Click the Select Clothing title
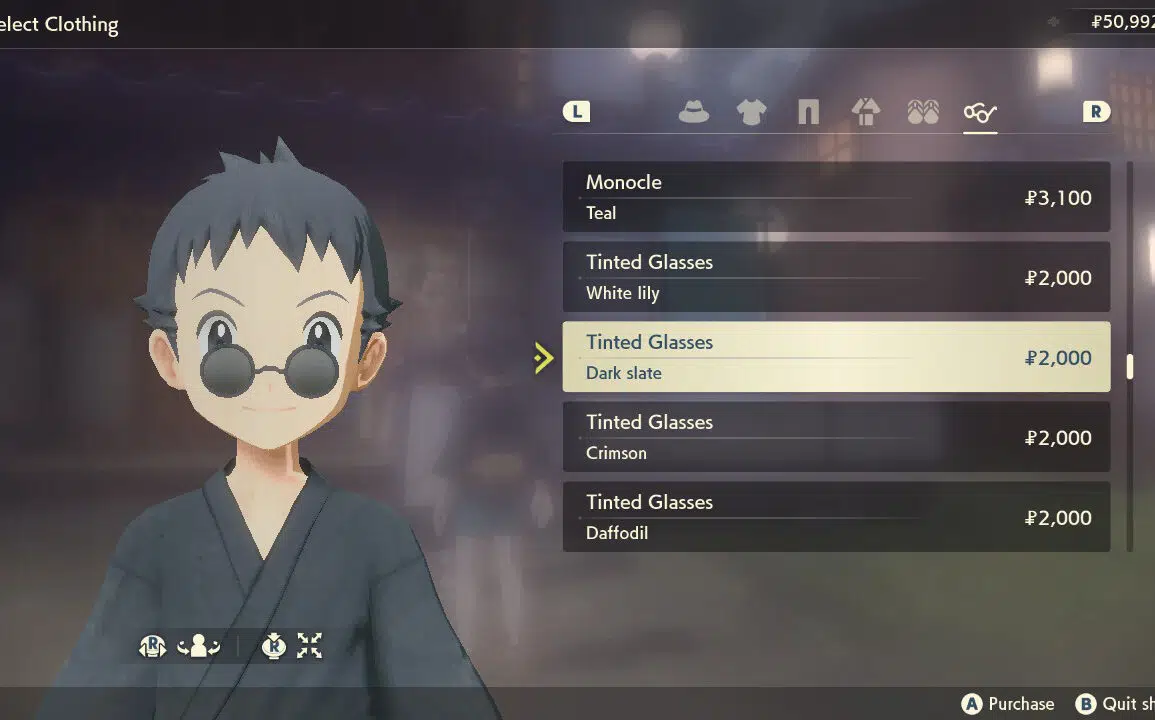Image resolution: width=1155 pixels, height=720 pixels. [59, 24]
